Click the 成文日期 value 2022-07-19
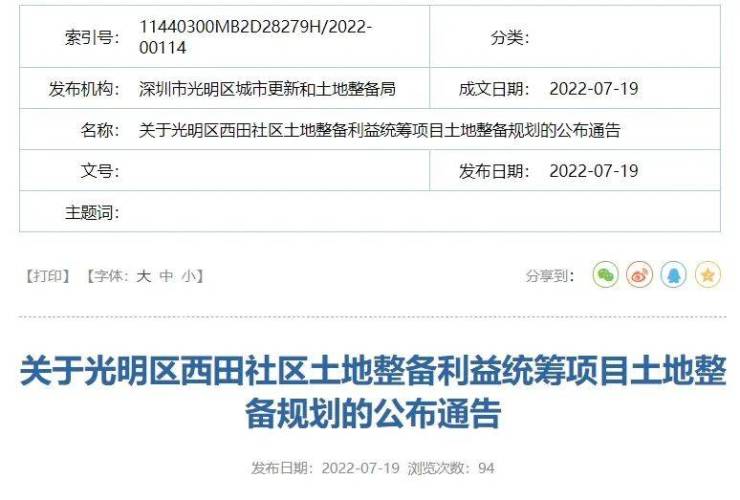The height and width of the screenshot is (500, 740). point(594,89)
